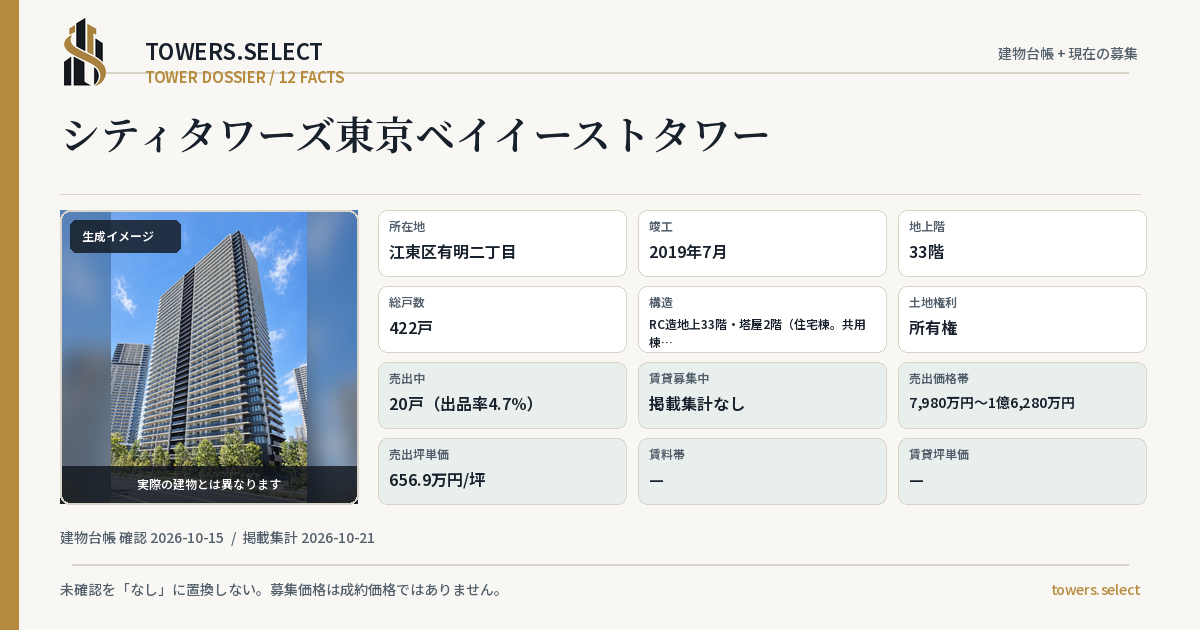Select the 賃料帯 card with dash value
The height and width of the screenshot is (630, 1200).
click(762, 471)
